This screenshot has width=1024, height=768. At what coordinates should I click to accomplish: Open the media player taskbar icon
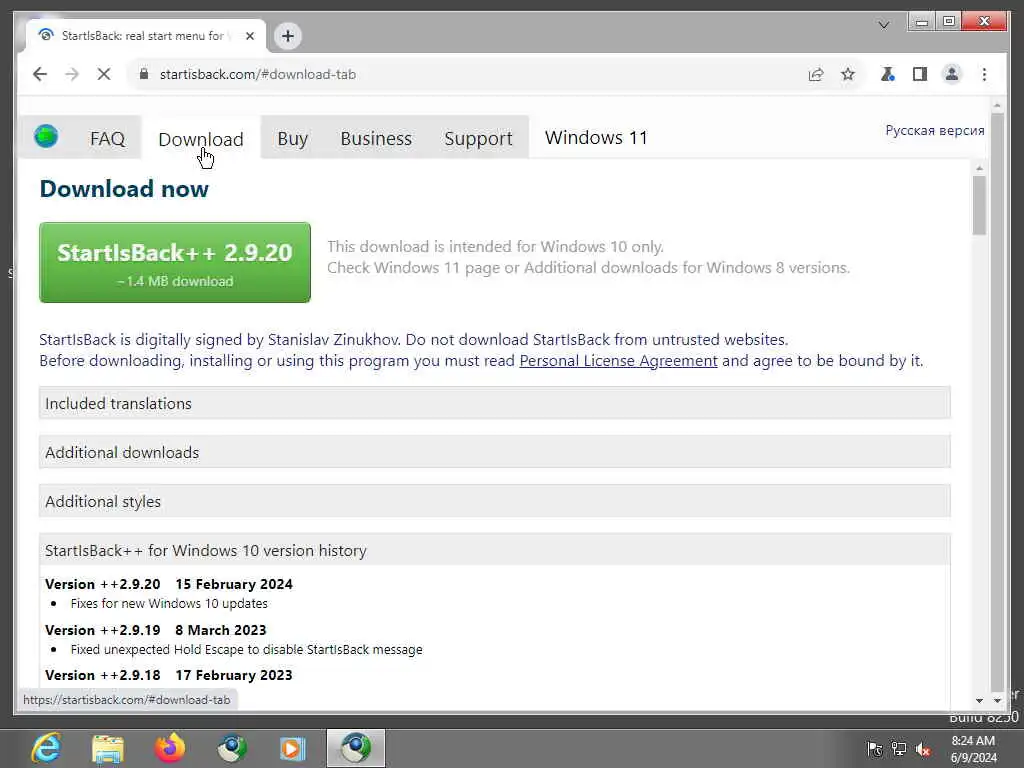293,748
